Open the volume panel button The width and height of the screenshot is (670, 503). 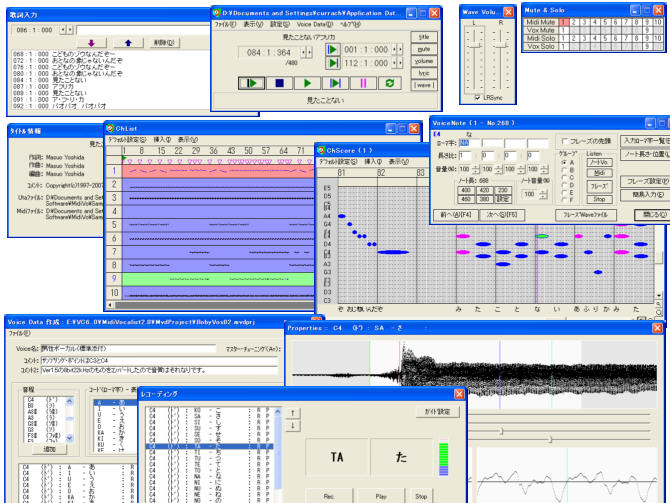[x=424, y=61]
